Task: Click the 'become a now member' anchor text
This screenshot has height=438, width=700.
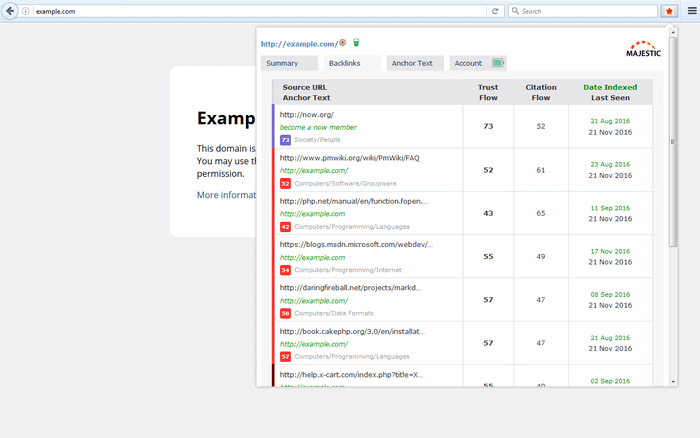Action: pos(318,127)
